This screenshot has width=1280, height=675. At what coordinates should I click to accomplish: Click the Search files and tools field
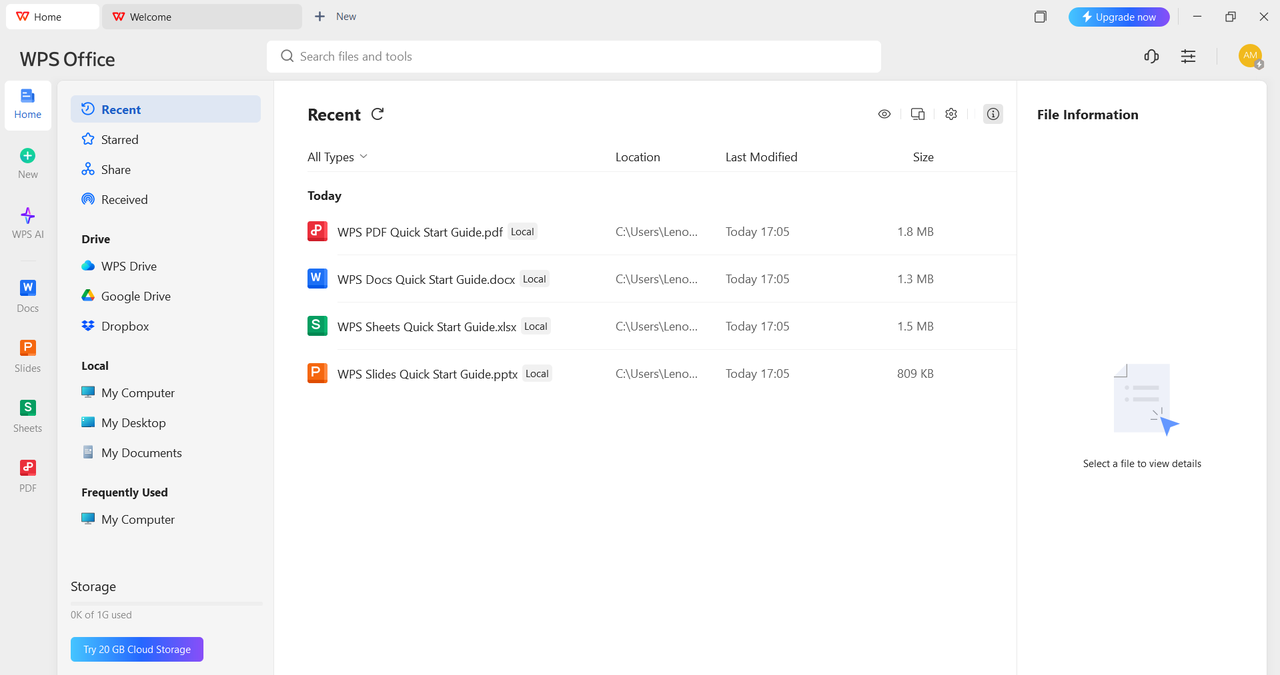tap(574, 57)
